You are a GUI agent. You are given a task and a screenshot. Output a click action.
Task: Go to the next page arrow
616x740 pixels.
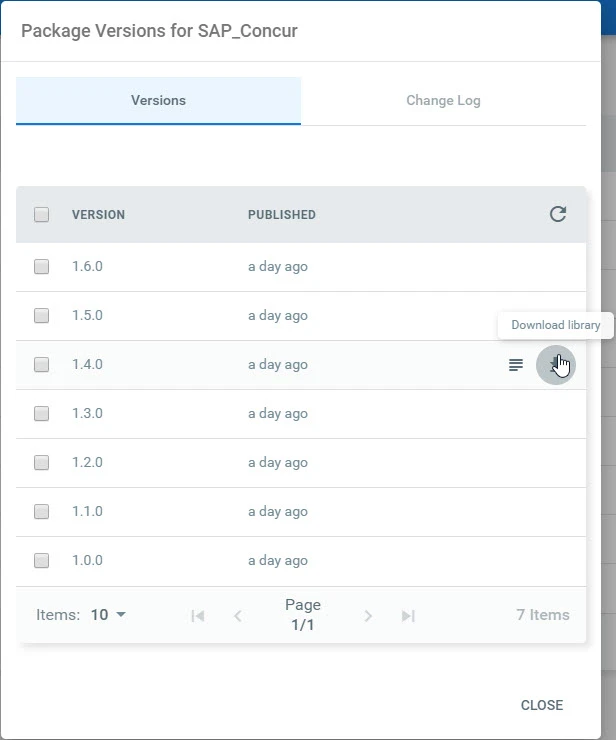point(368,615)
